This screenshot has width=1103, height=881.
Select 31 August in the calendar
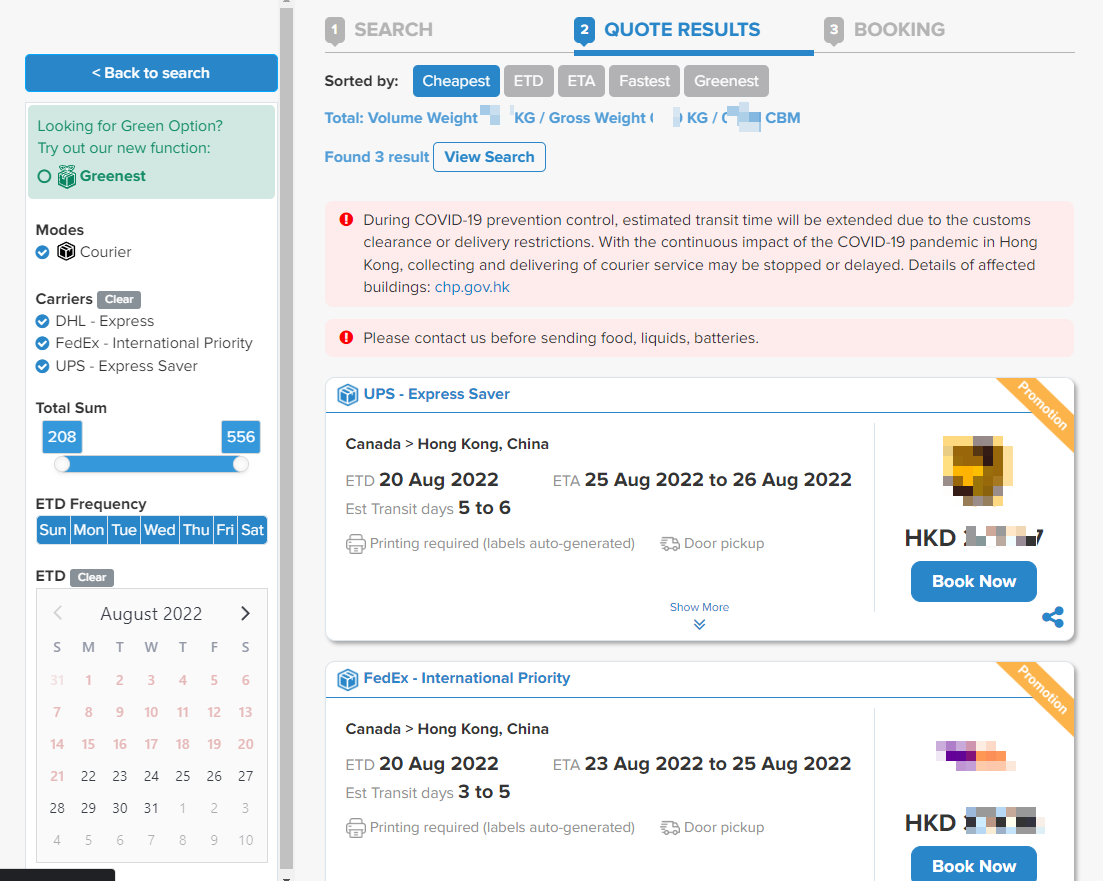click(x=151, y=809)
